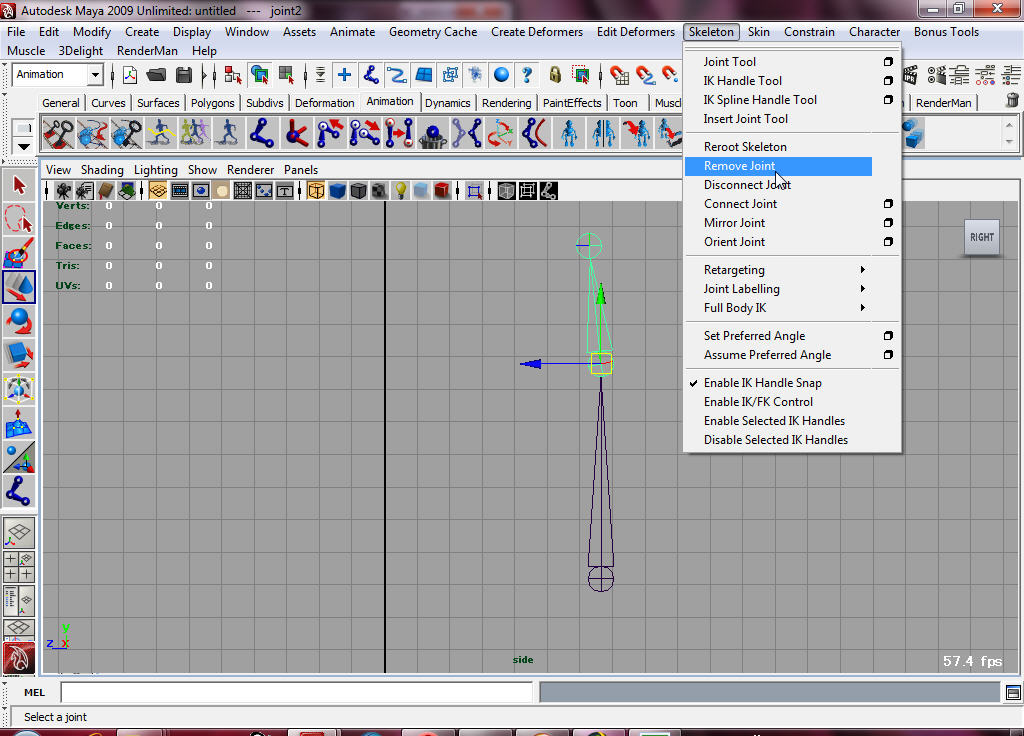Pick the Rotate tool in toolbox
This screenshot has height=736, width=1024.
[x=19, y=321]
